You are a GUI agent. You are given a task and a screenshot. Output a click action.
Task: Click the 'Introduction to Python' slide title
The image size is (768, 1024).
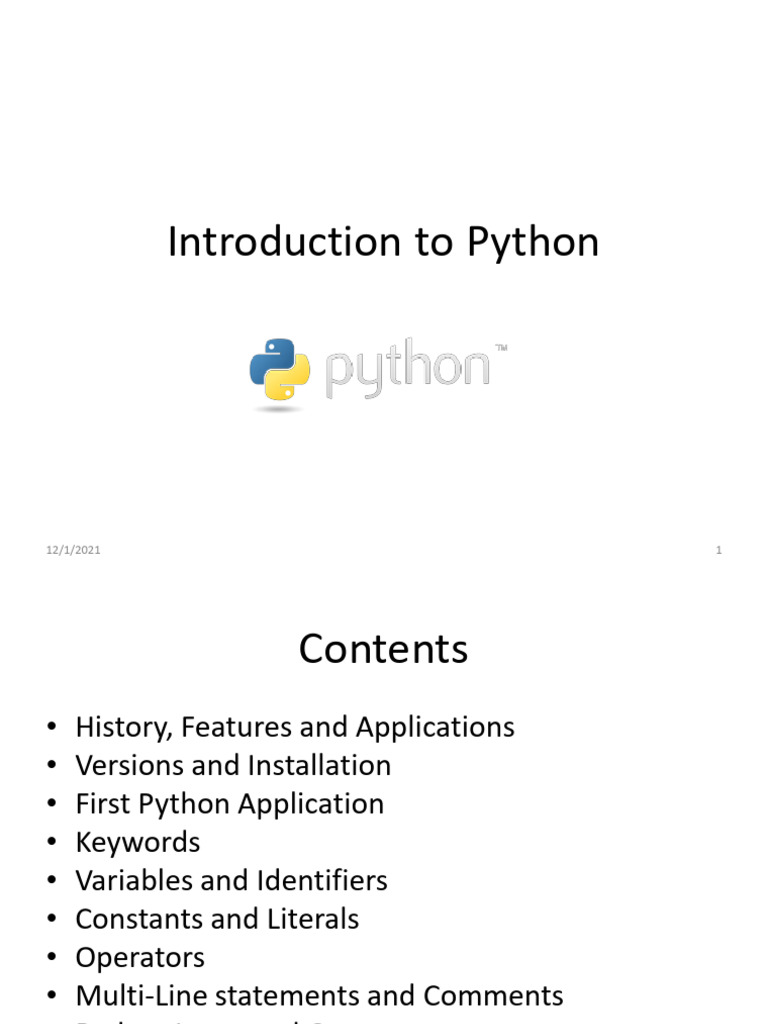[x=383, y=243]
